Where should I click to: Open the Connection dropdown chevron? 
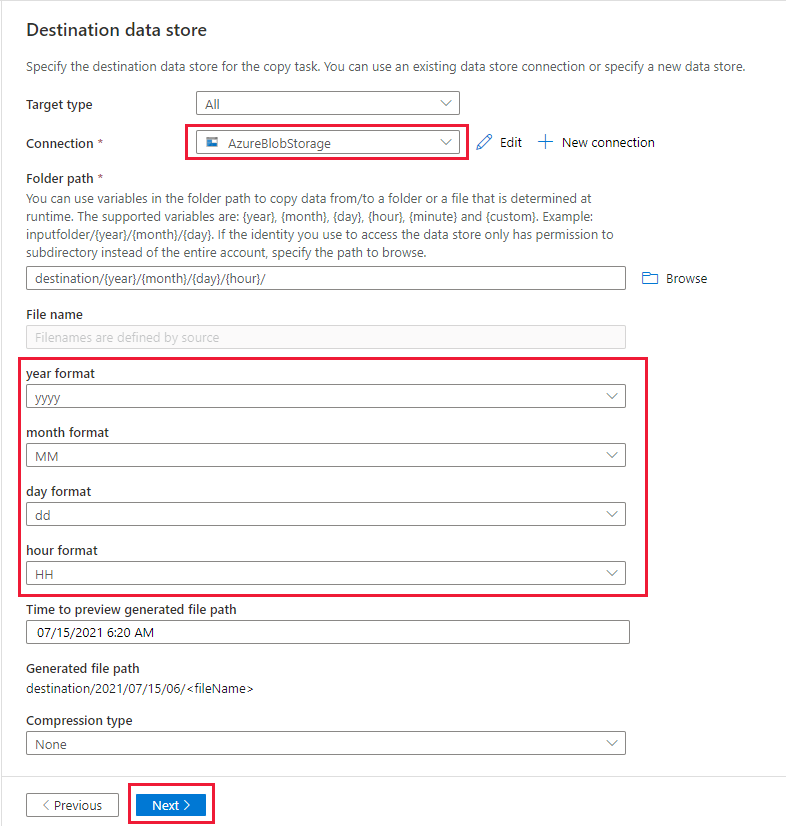(x=446, y=142)
